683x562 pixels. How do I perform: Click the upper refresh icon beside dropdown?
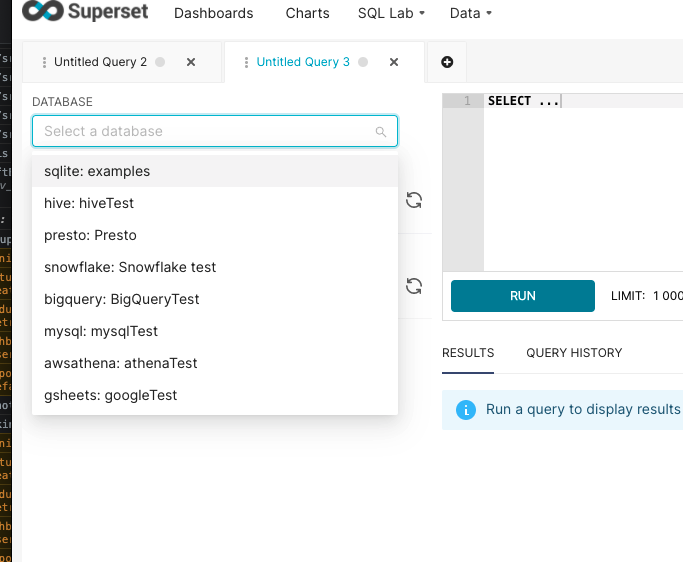coord(414,200)
